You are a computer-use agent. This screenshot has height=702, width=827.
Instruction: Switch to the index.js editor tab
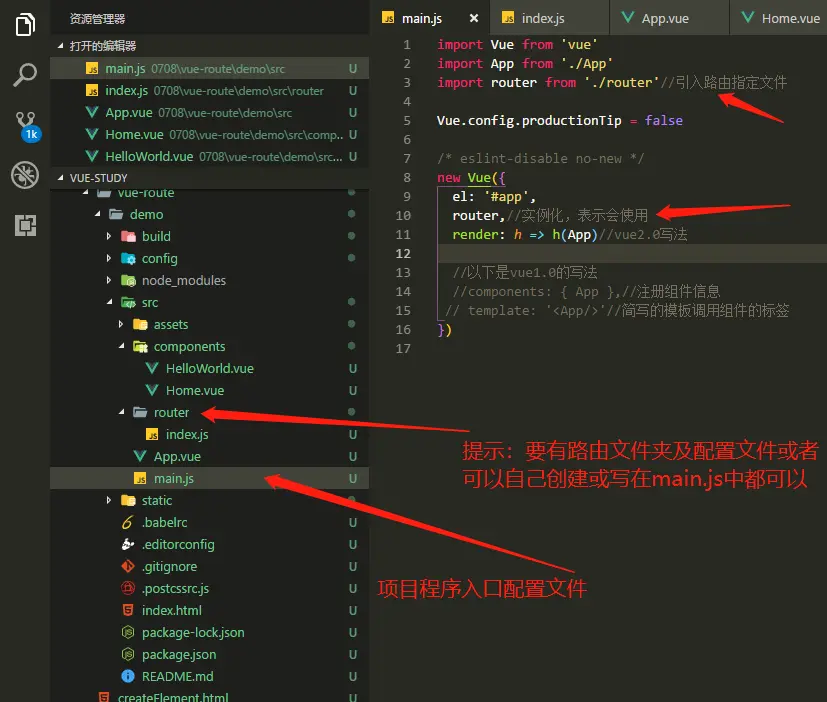pos(549,18)
